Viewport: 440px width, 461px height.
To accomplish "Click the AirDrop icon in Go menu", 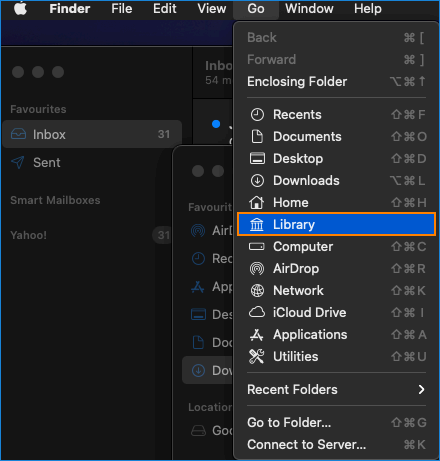I will click(257, 268).
